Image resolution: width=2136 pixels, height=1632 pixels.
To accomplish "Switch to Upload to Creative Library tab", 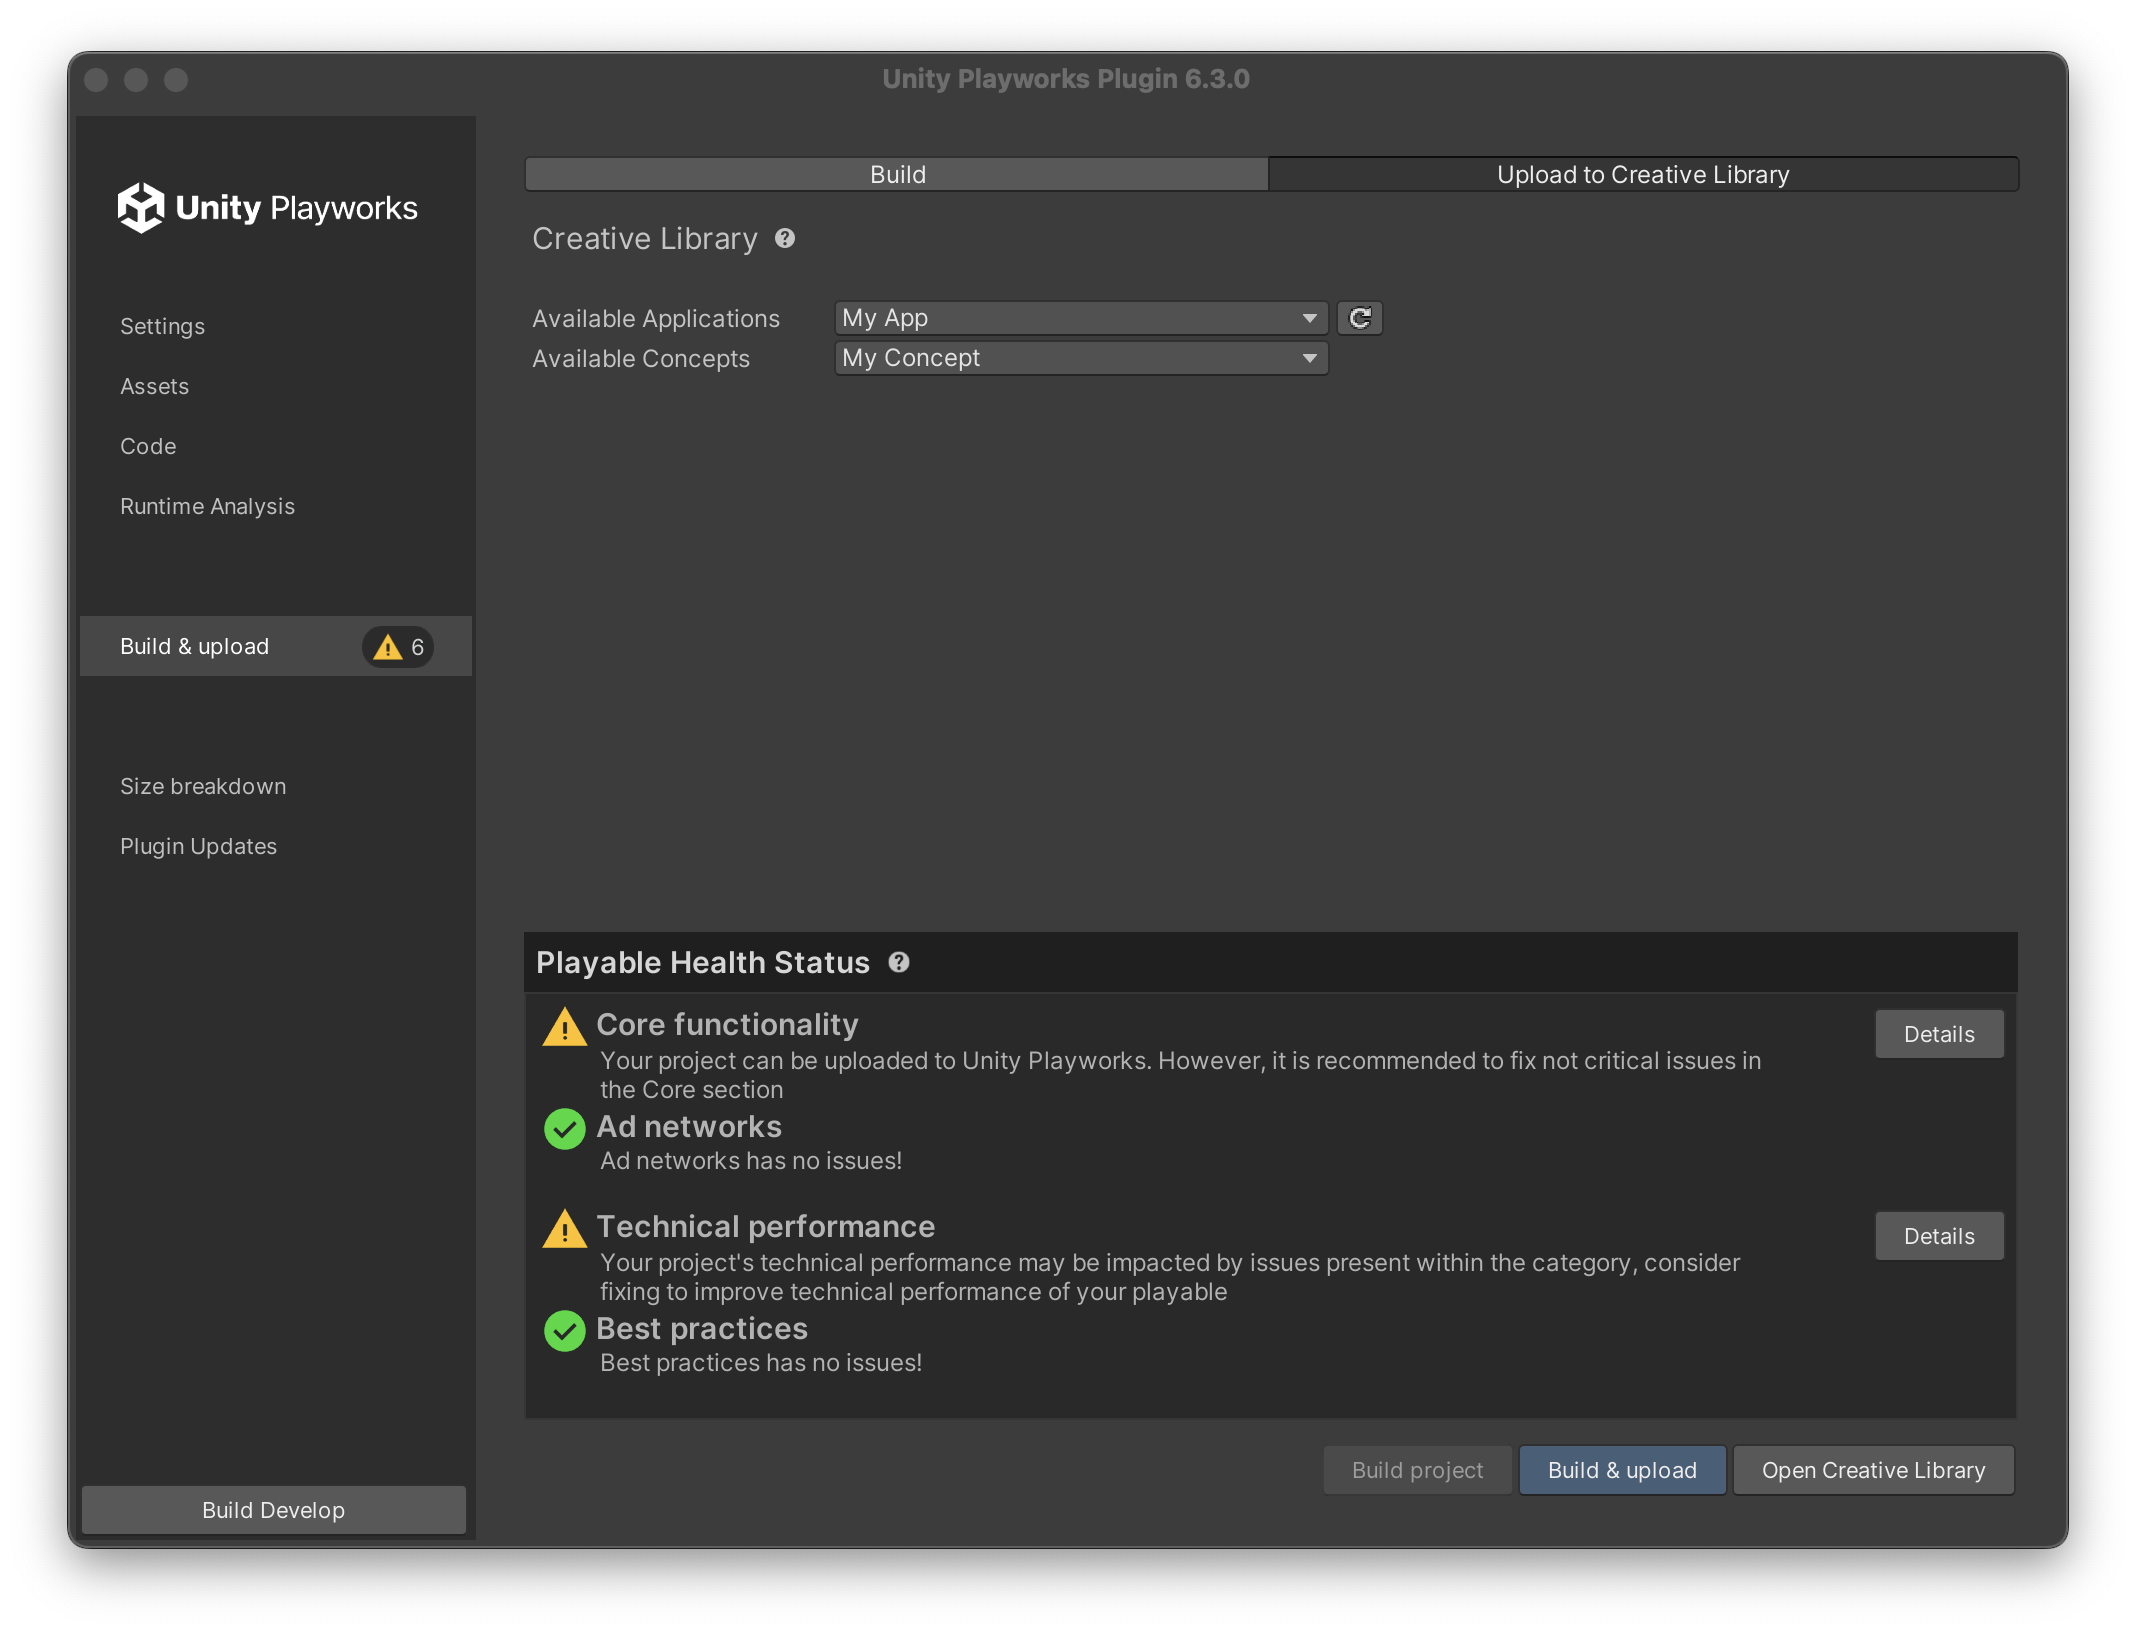I will (x=1643, y=174).
